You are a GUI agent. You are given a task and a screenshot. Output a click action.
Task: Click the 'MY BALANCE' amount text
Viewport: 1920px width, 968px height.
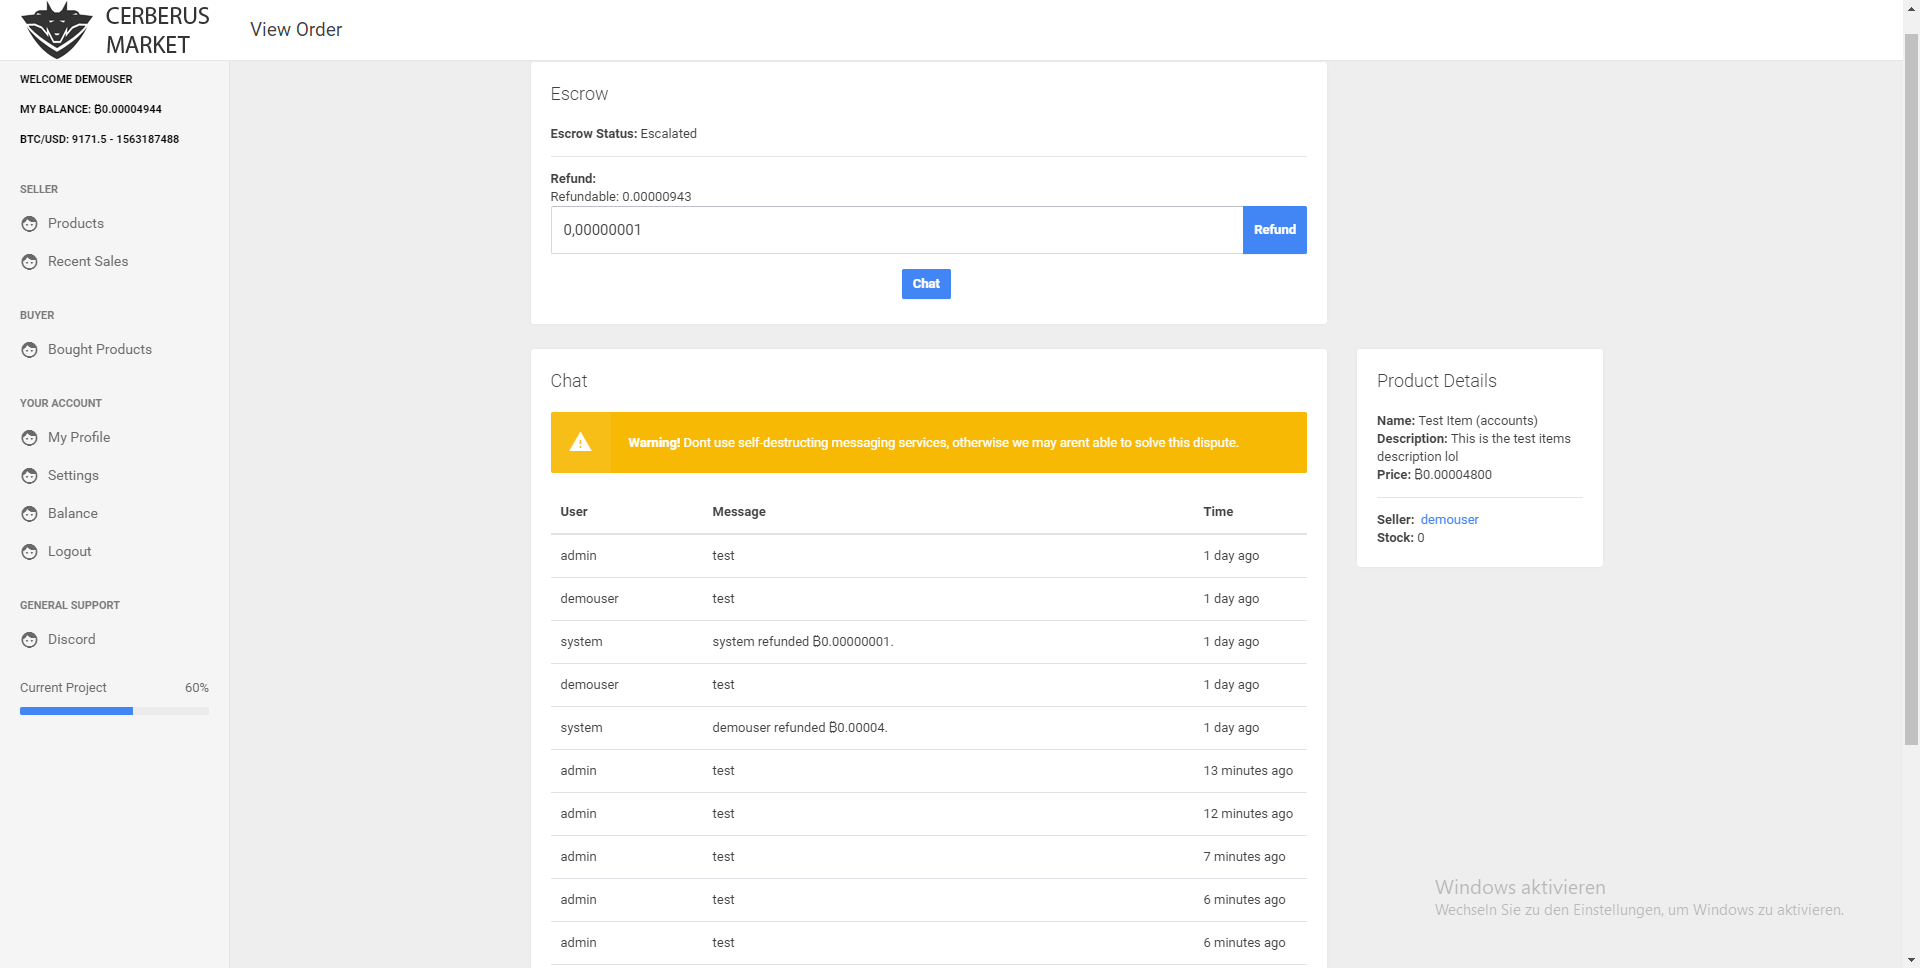tap(91, 109)
